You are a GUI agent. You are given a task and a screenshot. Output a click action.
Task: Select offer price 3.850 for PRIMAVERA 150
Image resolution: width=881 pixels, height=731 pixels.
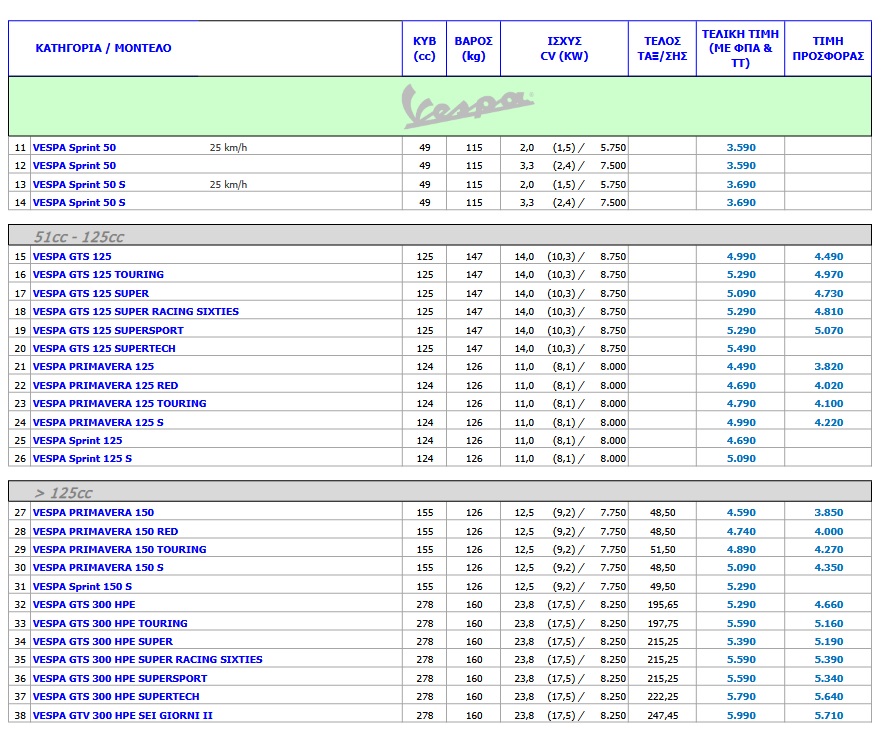point(829,512)
